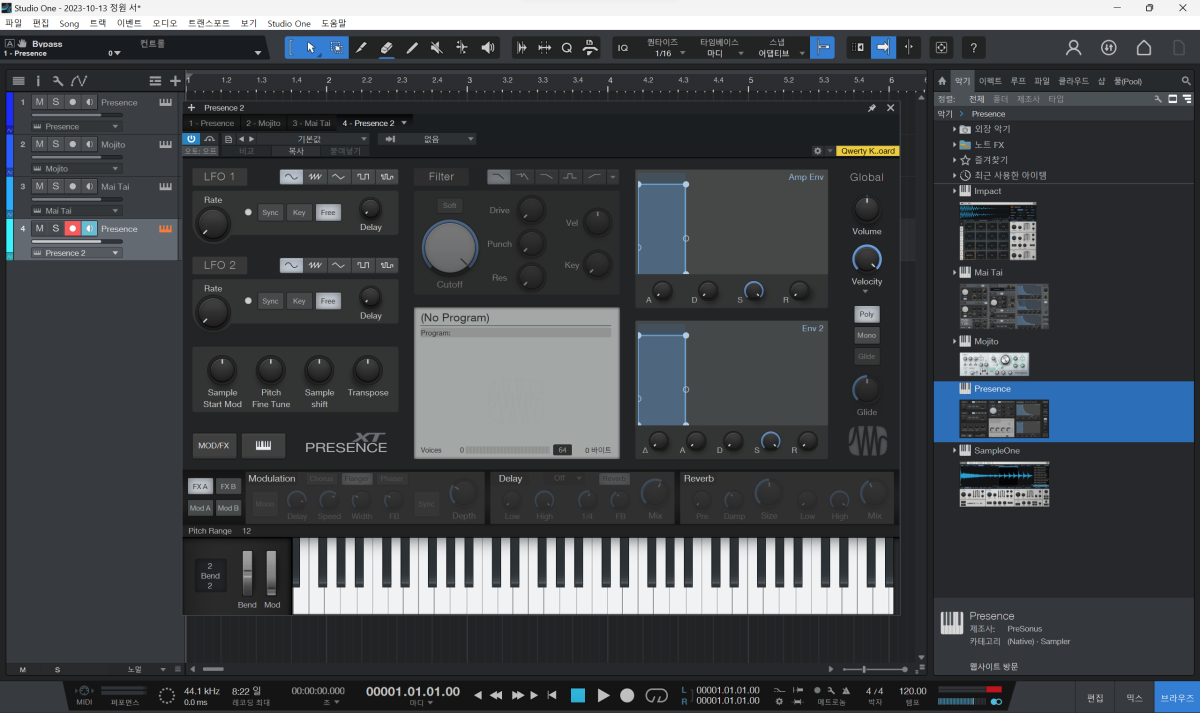The height and width of the screenshot is (713, 1200).
Task: Expand the SampleOne instrument entry
Action: (955, 451)
